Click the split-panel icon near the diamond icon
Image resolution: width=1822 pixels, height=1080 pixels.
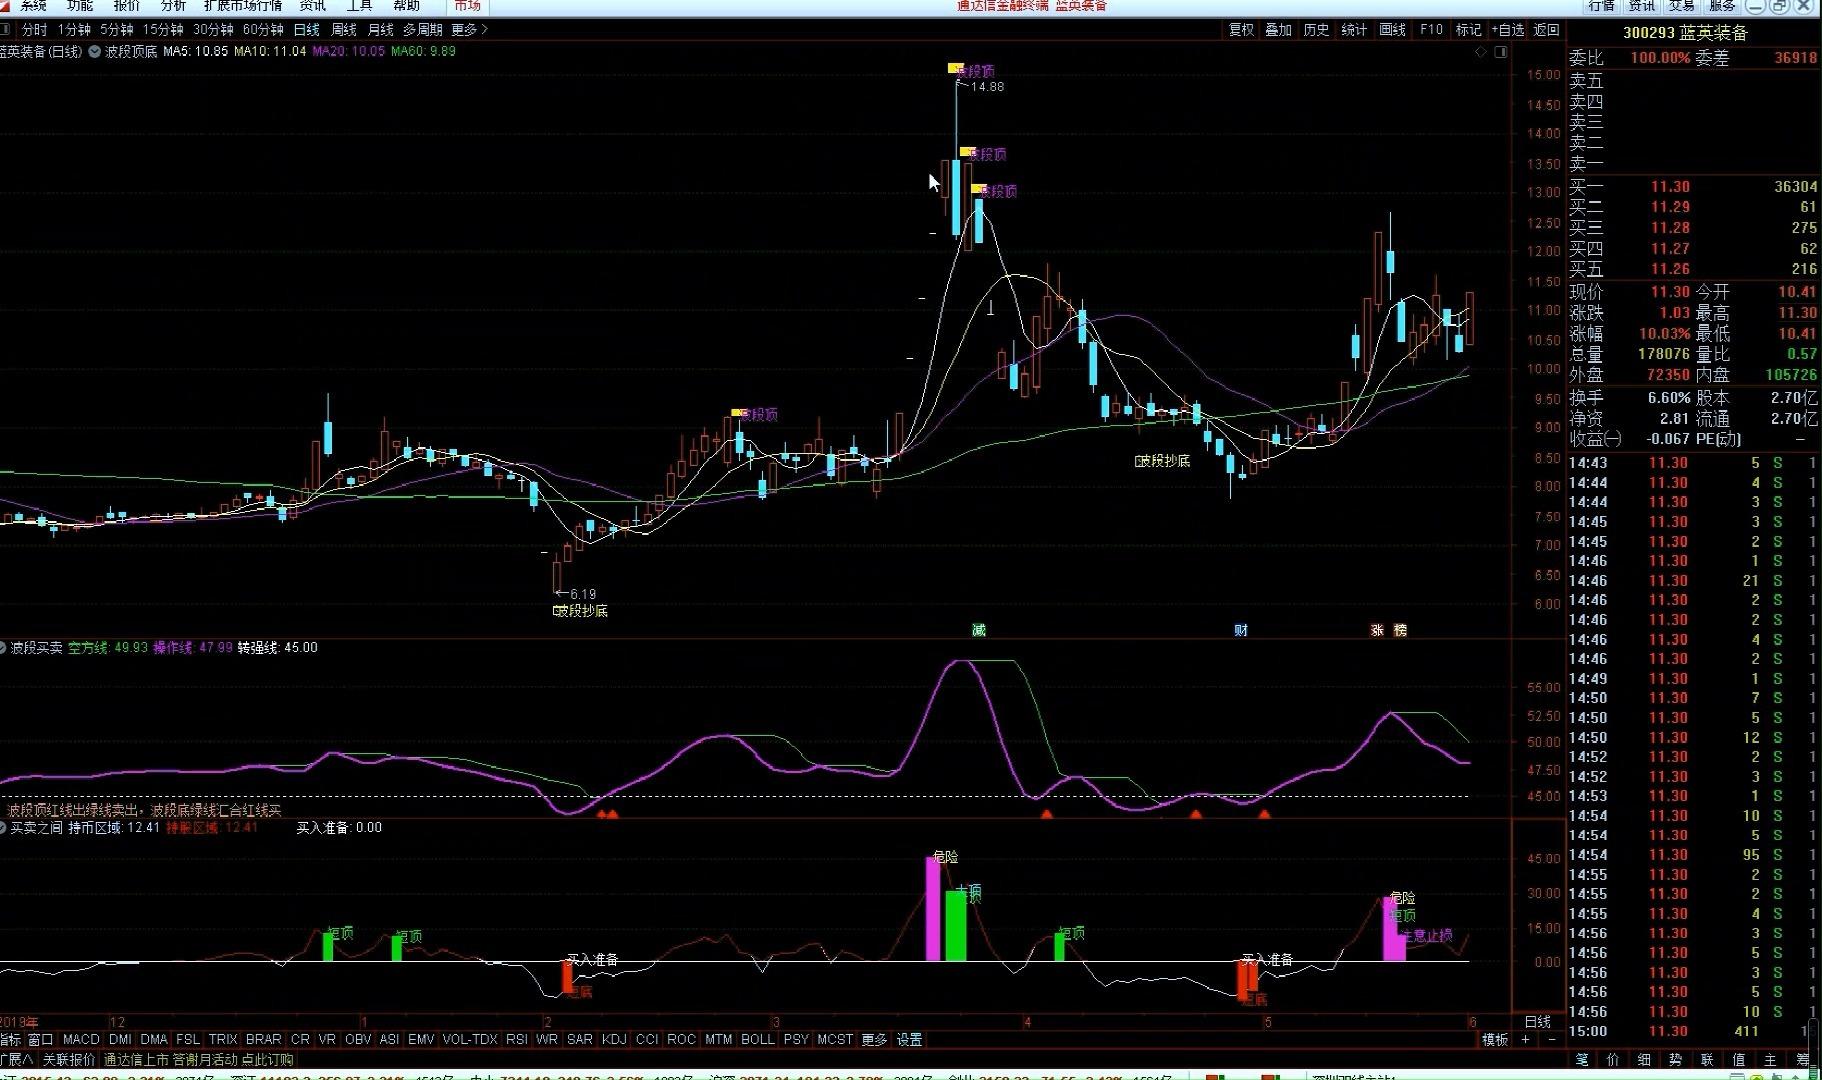click(x=1500, y=52)
